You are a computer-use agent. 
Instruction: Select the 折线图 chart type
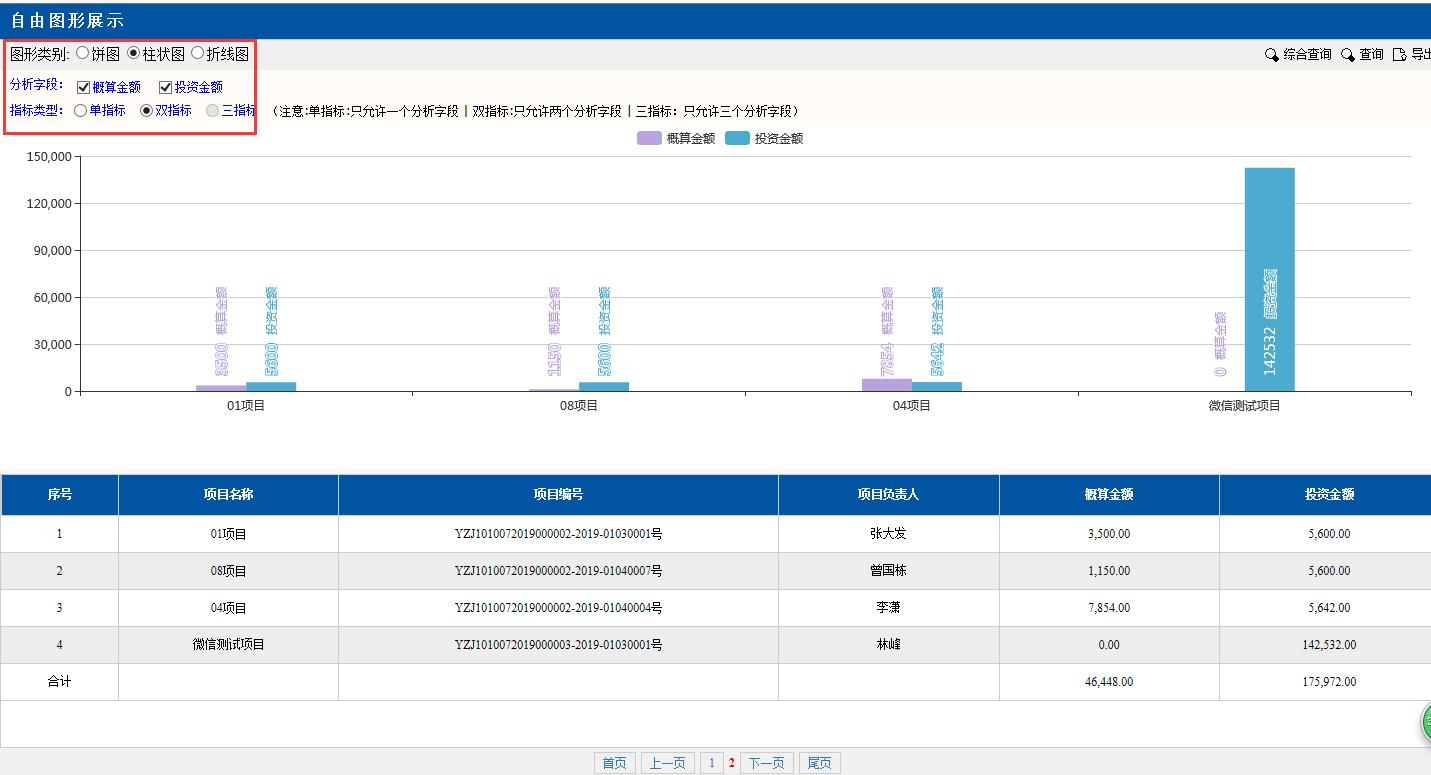pyautogui.click(x=197, y=53)
